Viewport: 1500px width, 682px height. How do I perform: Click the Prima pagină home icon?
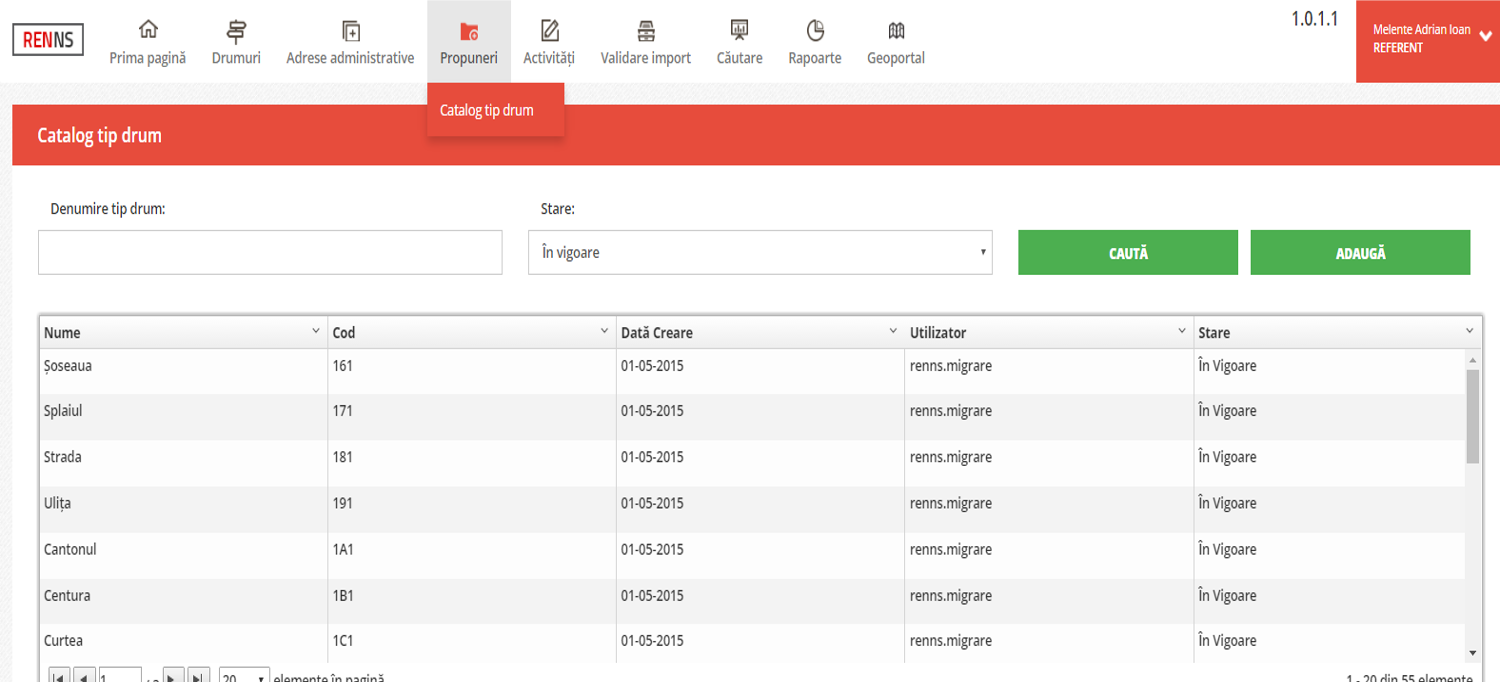[x=148, y=30]
